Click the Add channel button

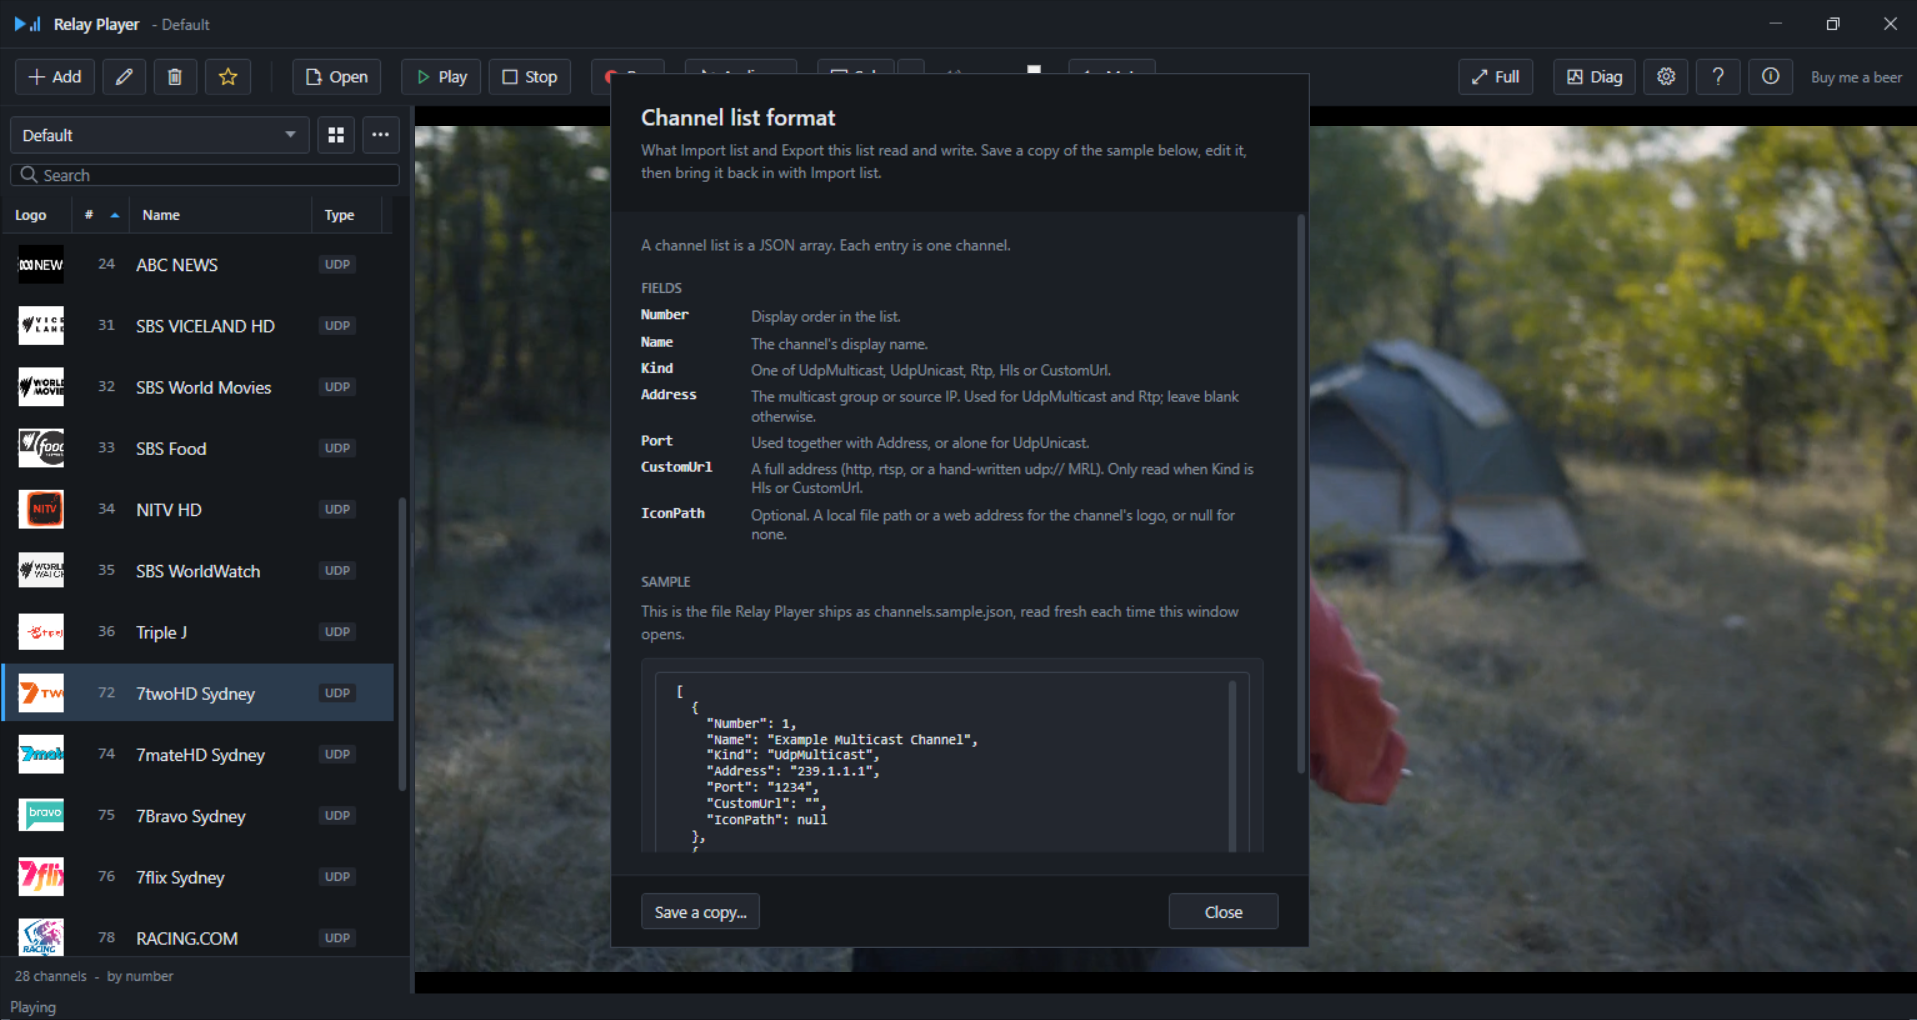pyautogui.click(x=55, y=77)
